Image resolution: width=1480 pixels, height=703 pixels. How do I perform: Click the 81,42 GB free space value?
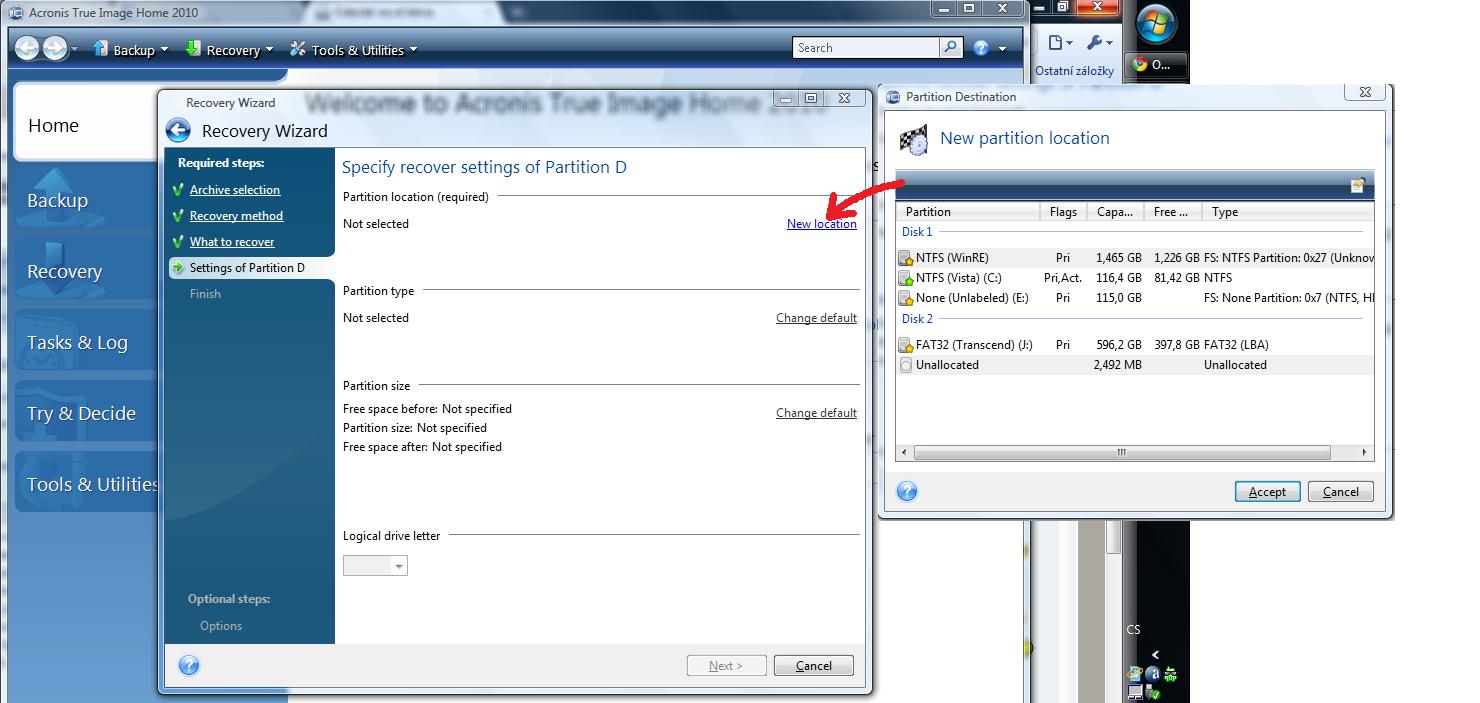1176,278
